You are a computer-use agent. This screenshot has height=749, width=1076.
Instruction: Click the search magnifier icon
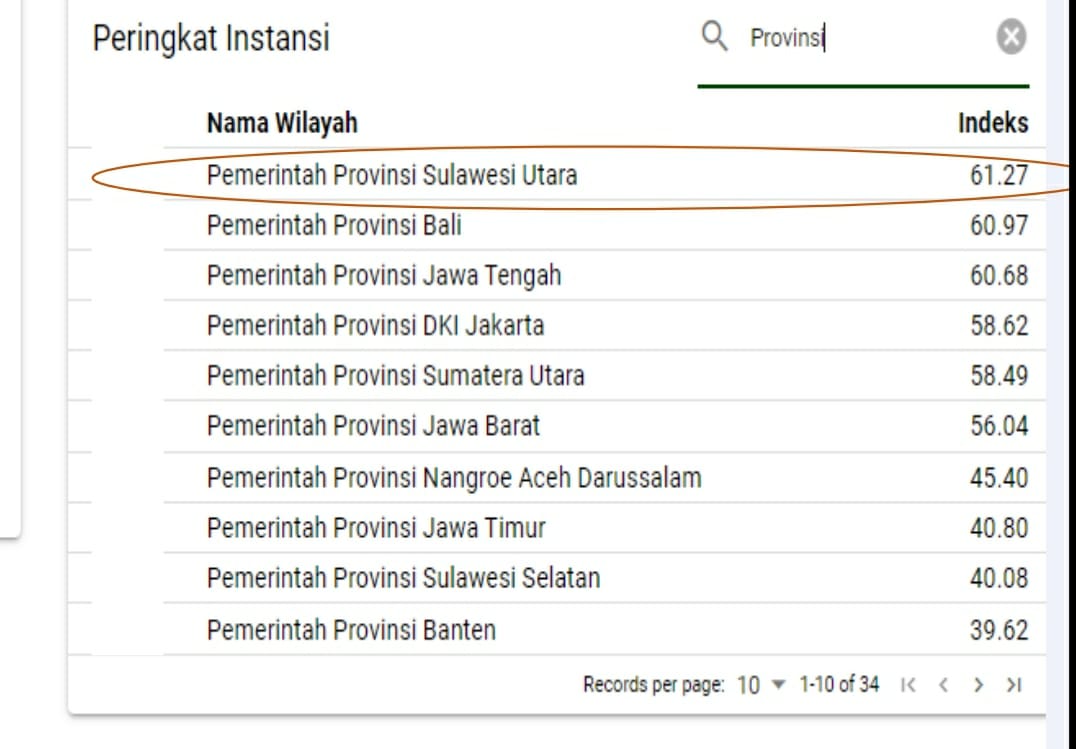tap(714, 36)
